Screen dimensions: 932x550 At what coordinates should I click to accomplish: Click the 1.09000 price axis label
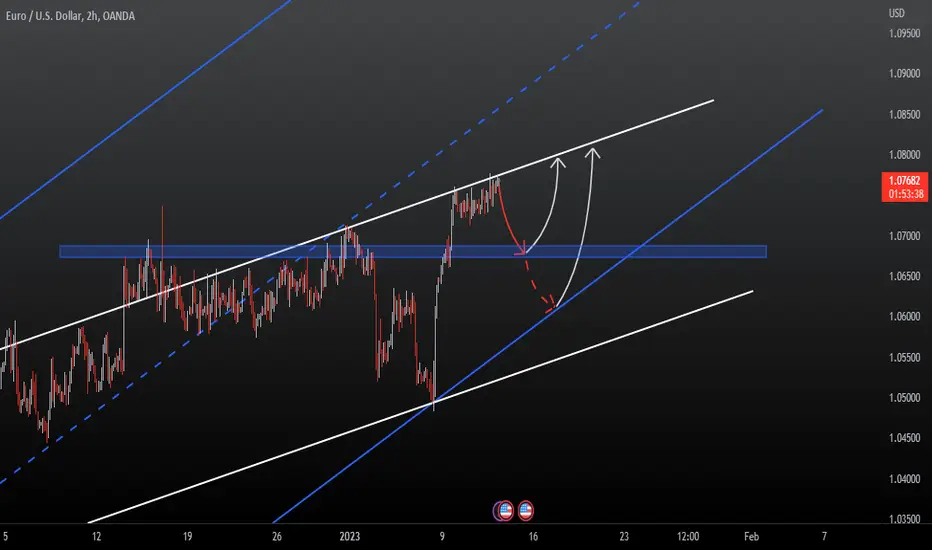pyautogui.click(x=904, y=74)
